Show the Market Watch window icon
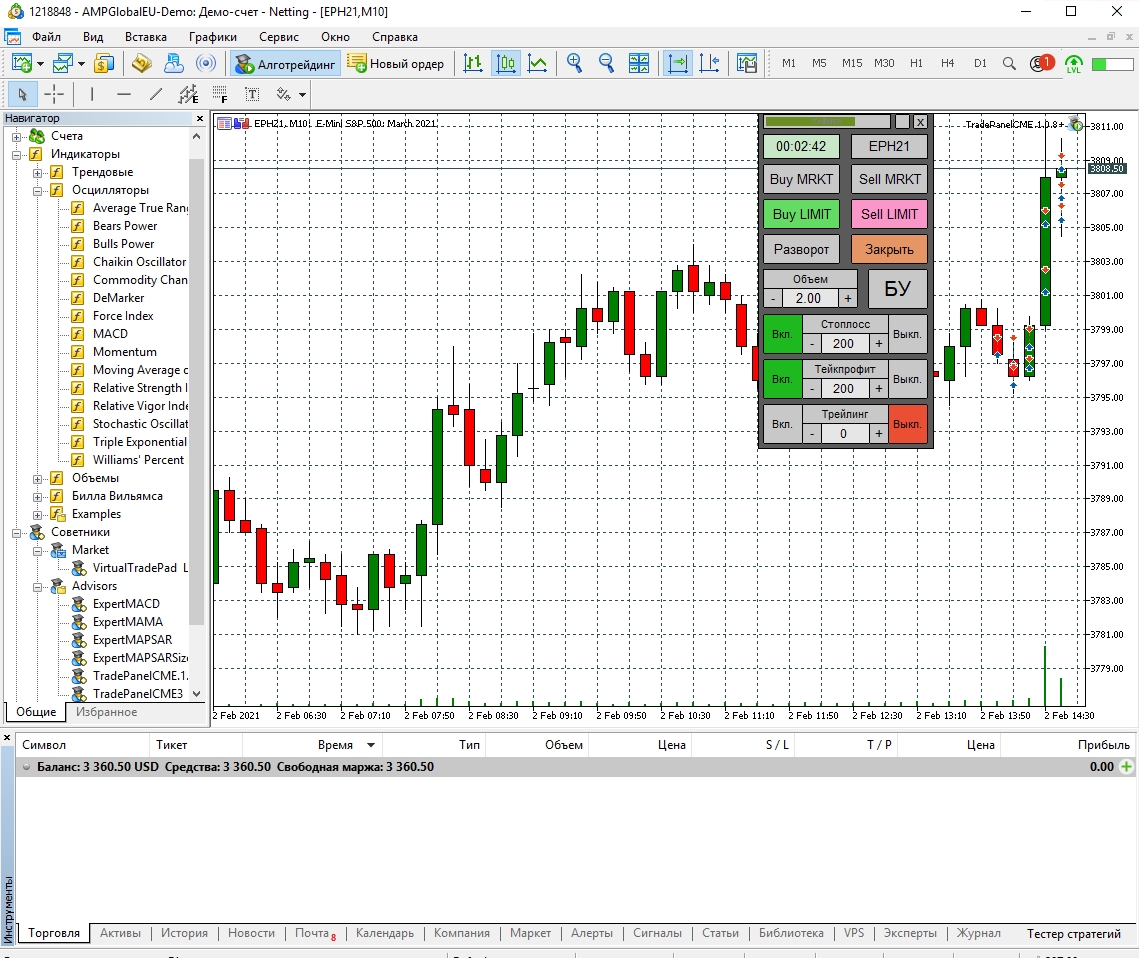Image resolution: width=1139 pixels, height=958 pixels. 104,64
